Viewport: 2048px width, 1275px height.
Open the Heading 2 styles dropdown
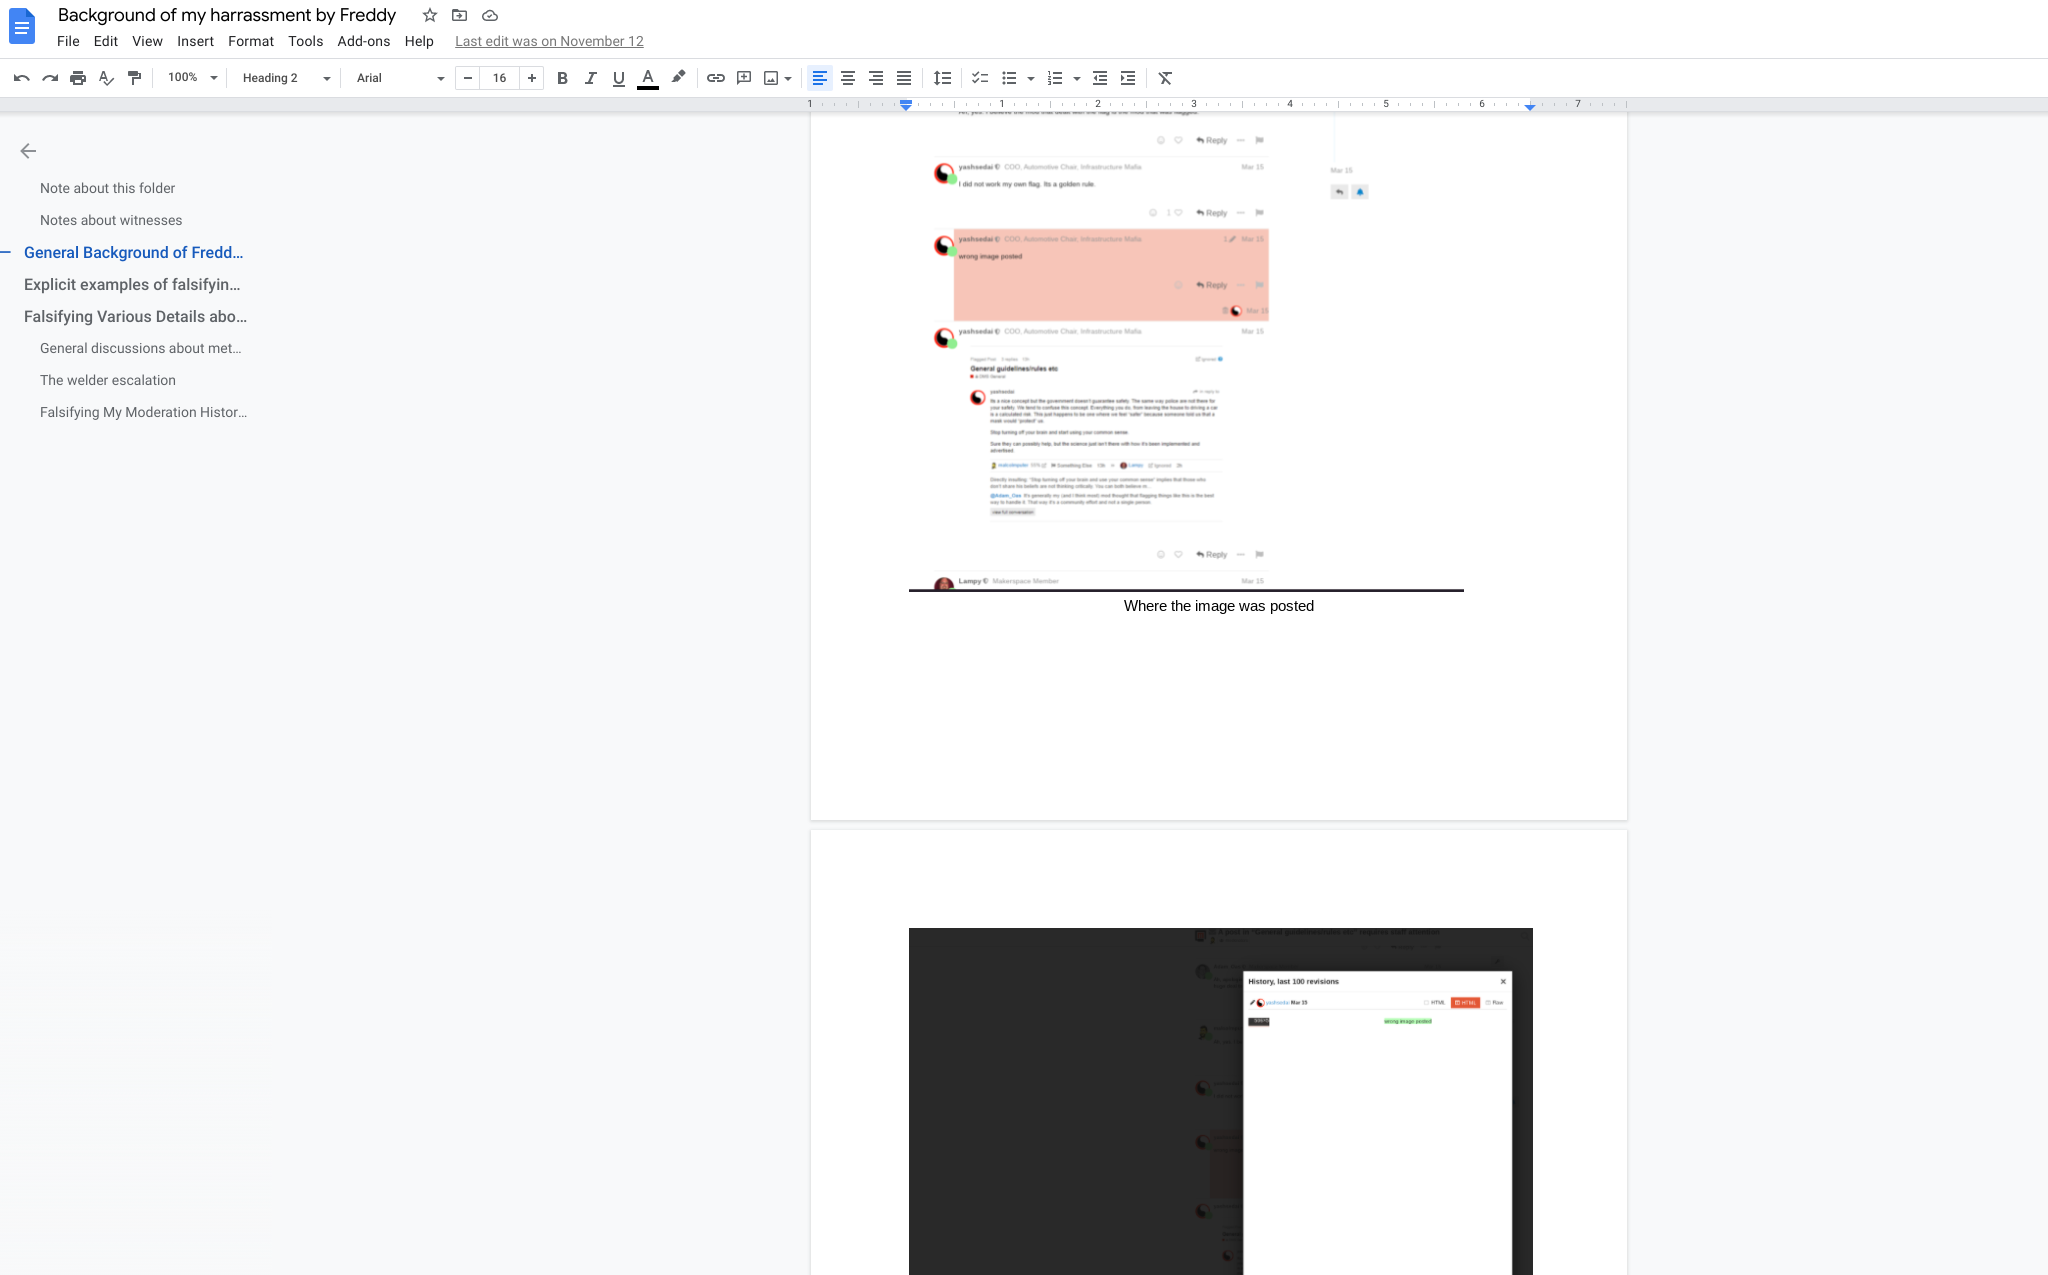pos(285,78)
